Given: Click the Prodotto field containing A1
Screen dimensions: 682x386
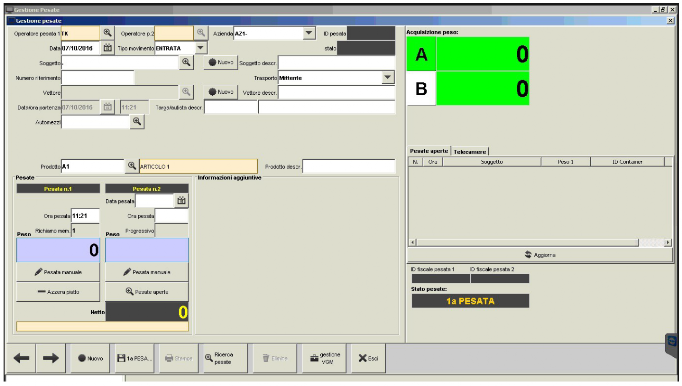Looking at the screenshot, I should click(93, 166).
